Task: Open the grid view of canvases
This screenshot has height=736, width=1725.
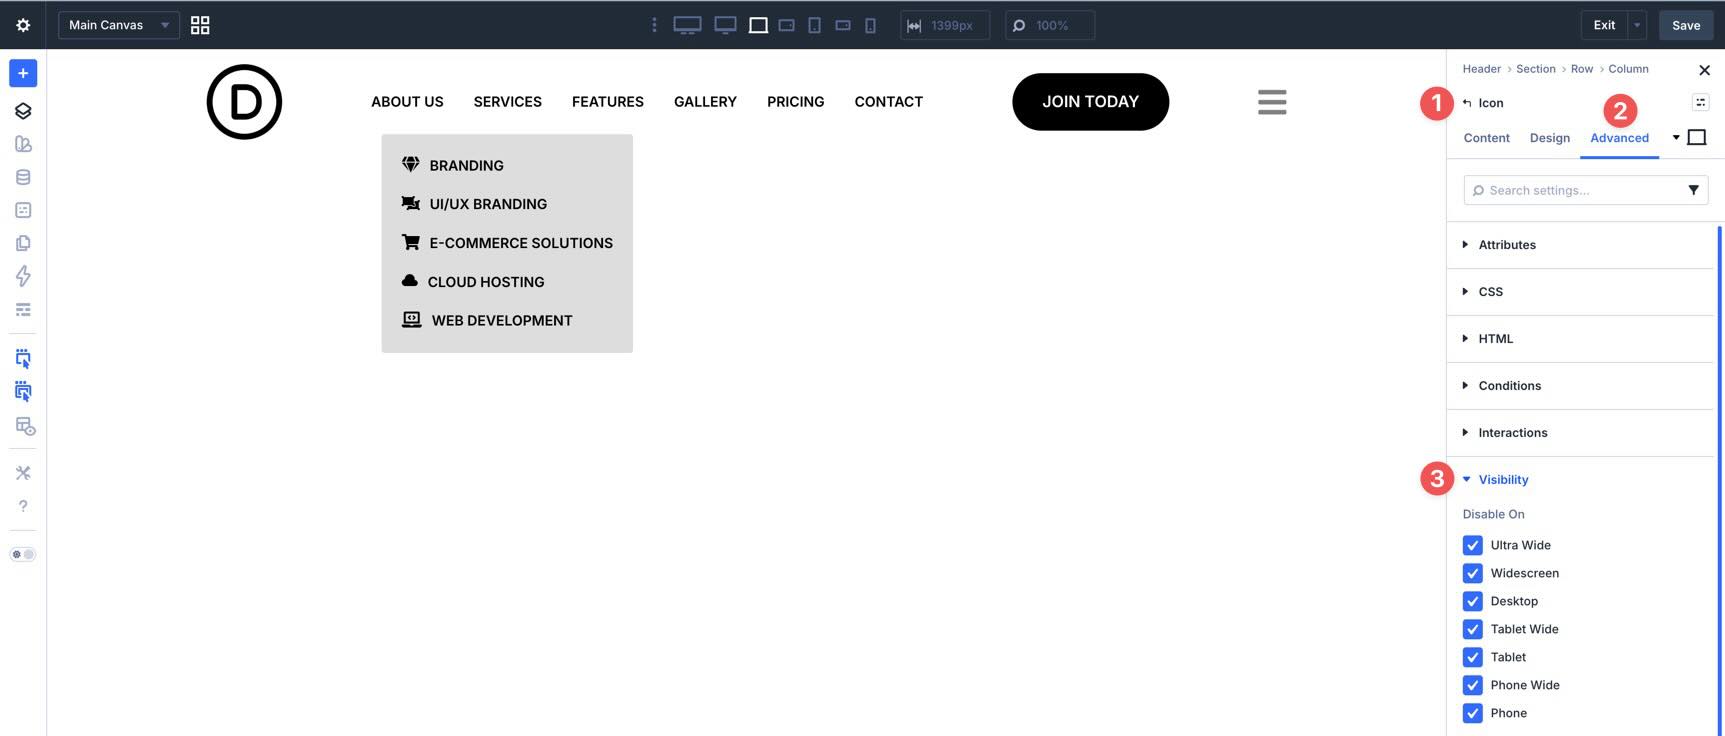Action: [200, 25]
